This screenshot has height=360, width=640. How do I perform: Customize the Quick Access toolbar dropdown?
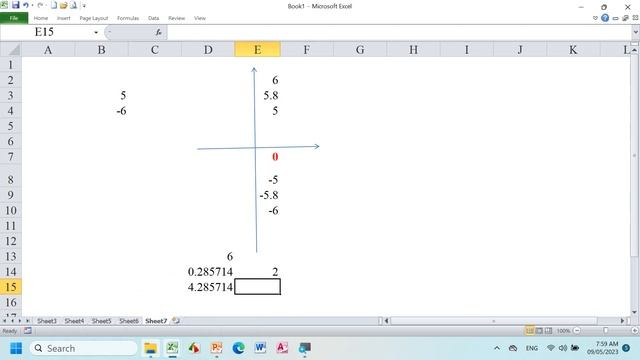point(84,6)
